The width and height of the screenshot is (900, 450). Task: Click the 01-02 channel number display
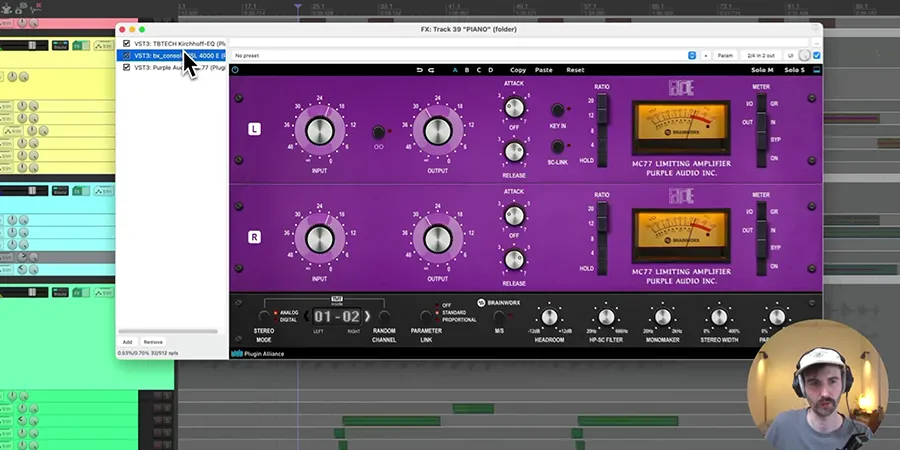point(337,316)
